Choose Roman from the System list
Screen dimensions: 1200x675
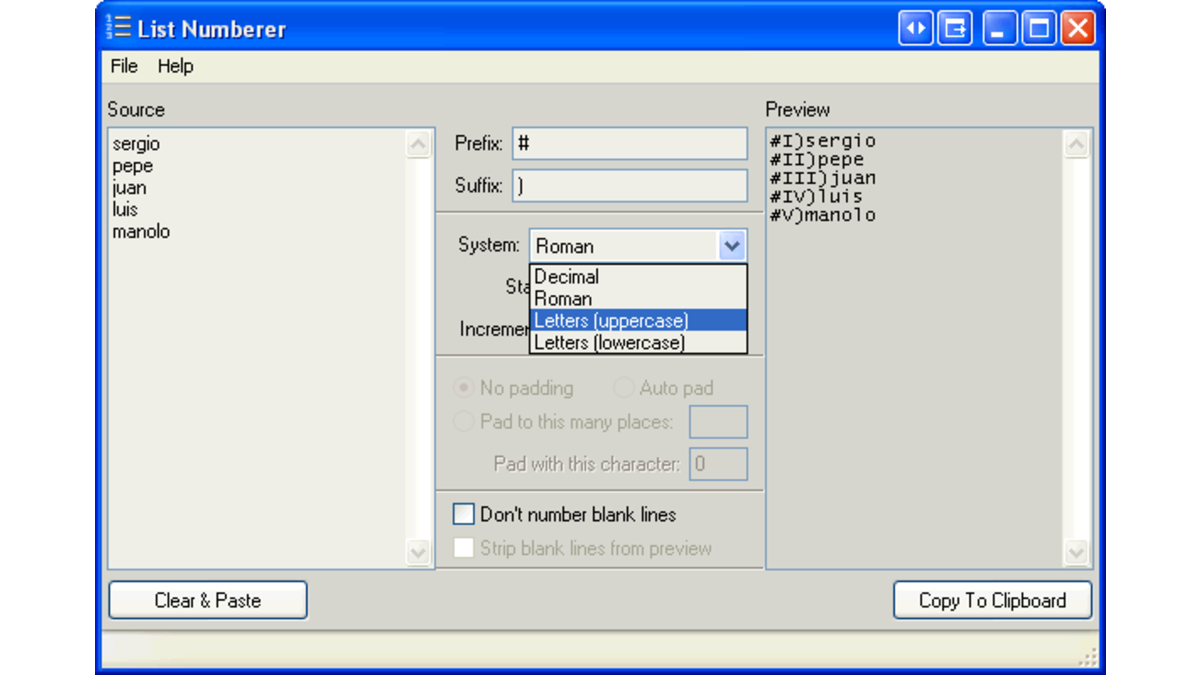tap(638, 299)
